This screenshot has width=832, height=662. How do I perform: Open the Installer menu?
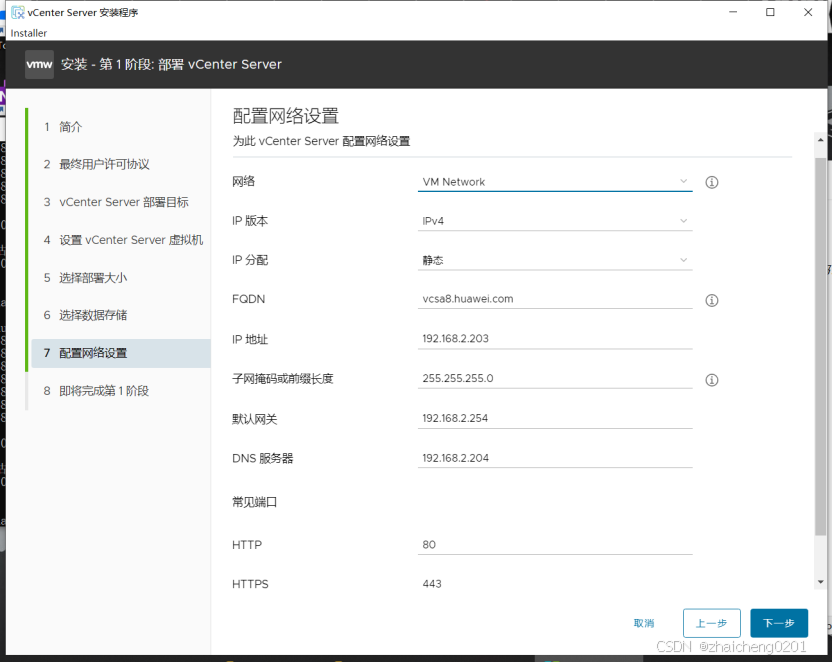coord(29,33)
